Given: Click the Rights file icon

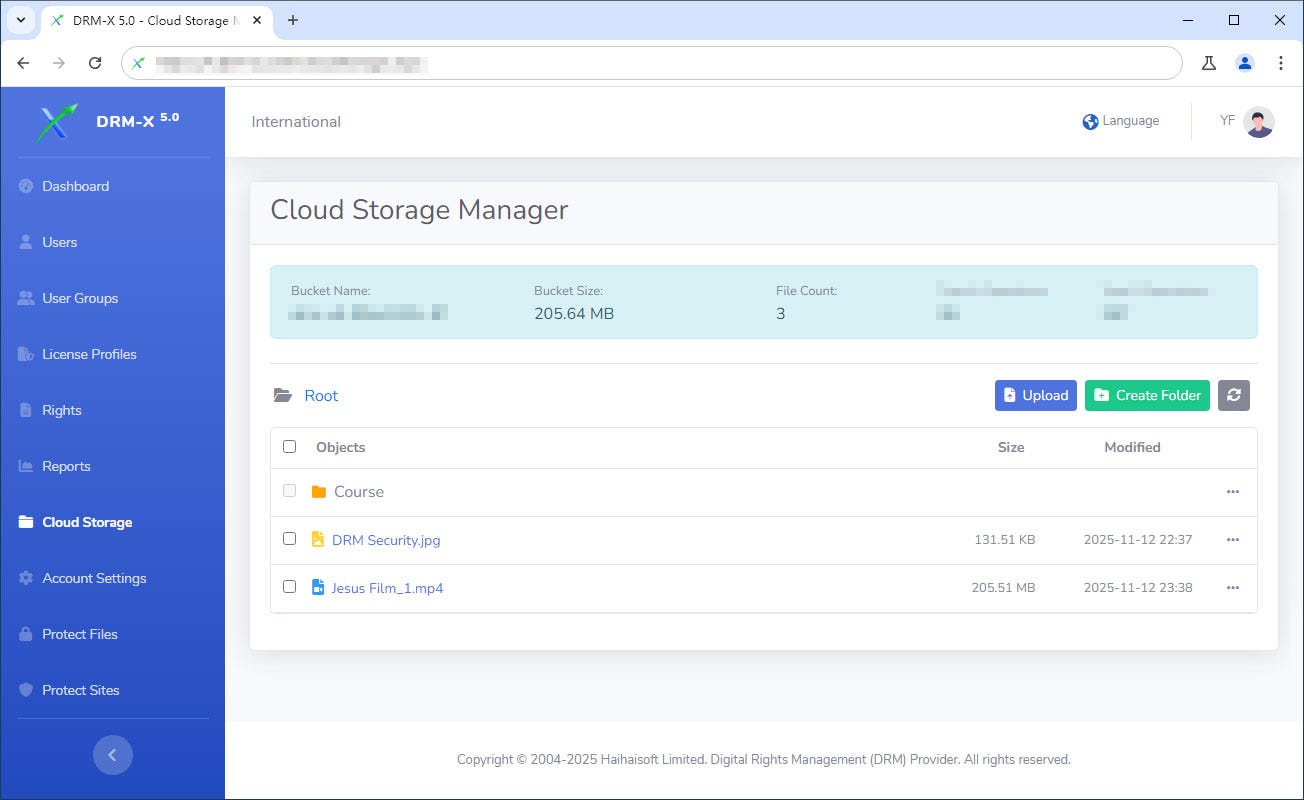Looking at the screenshot, I should tap(26, 410).
